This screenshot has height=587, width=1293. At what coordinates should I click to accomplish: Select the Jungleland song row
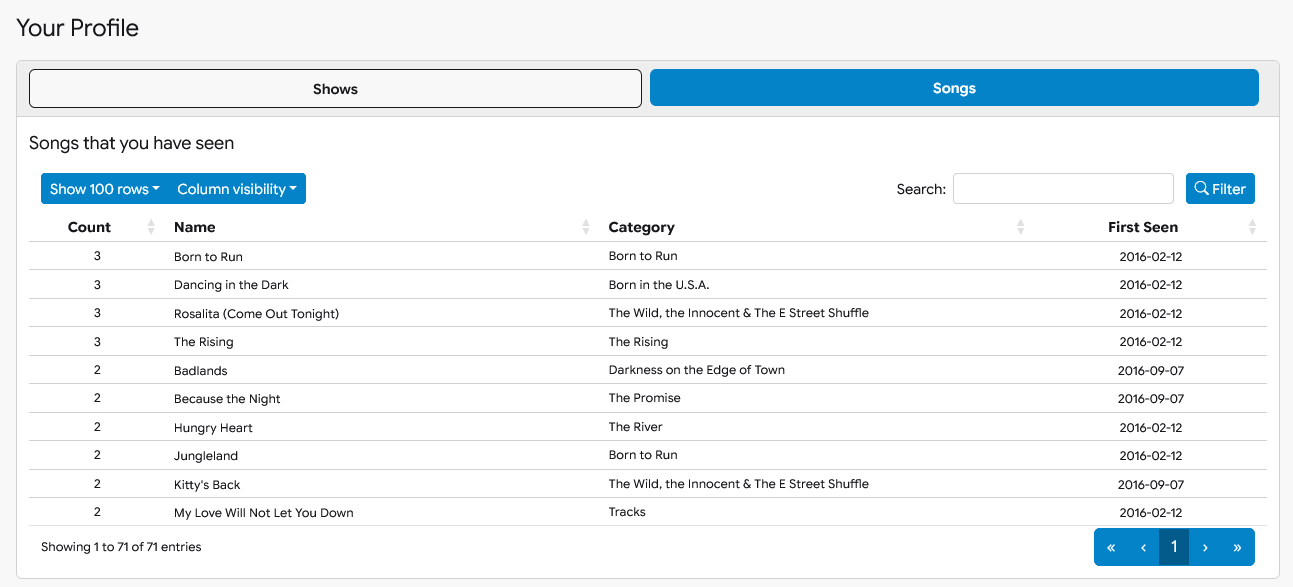click(206, 456)
